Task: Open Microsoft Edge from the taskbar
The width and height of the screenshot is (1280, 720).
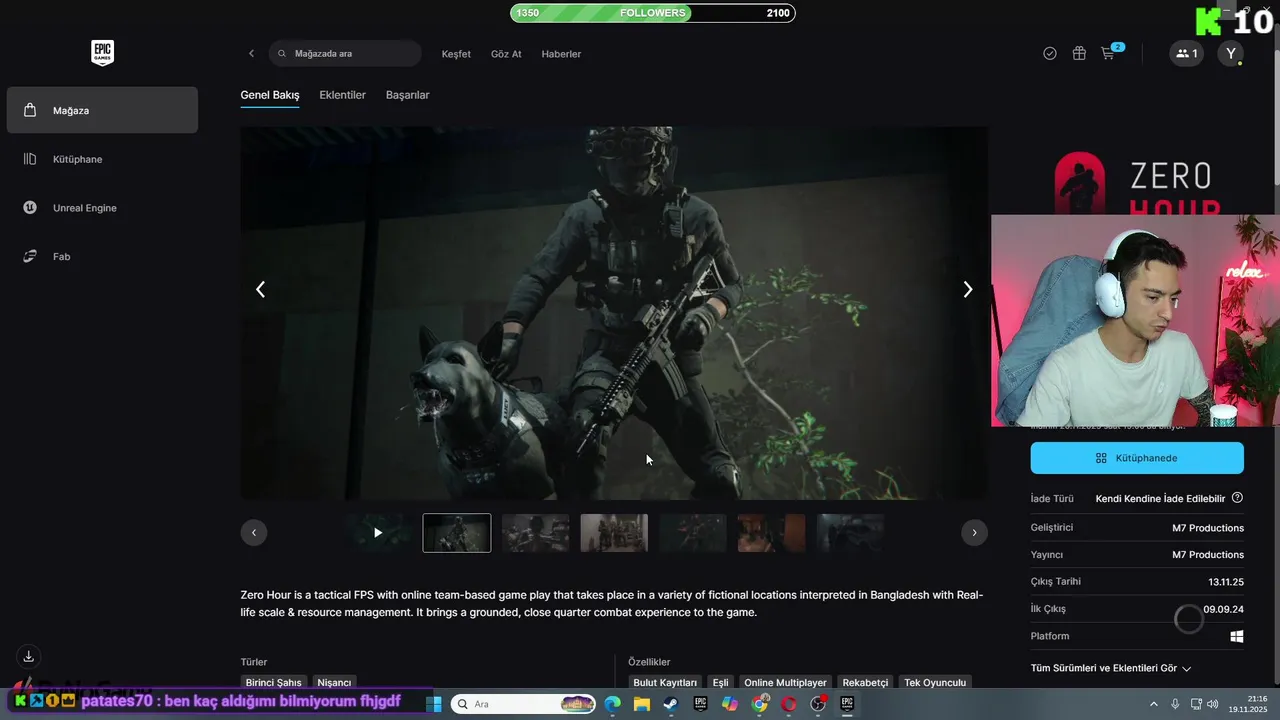Action: [612, 704]
